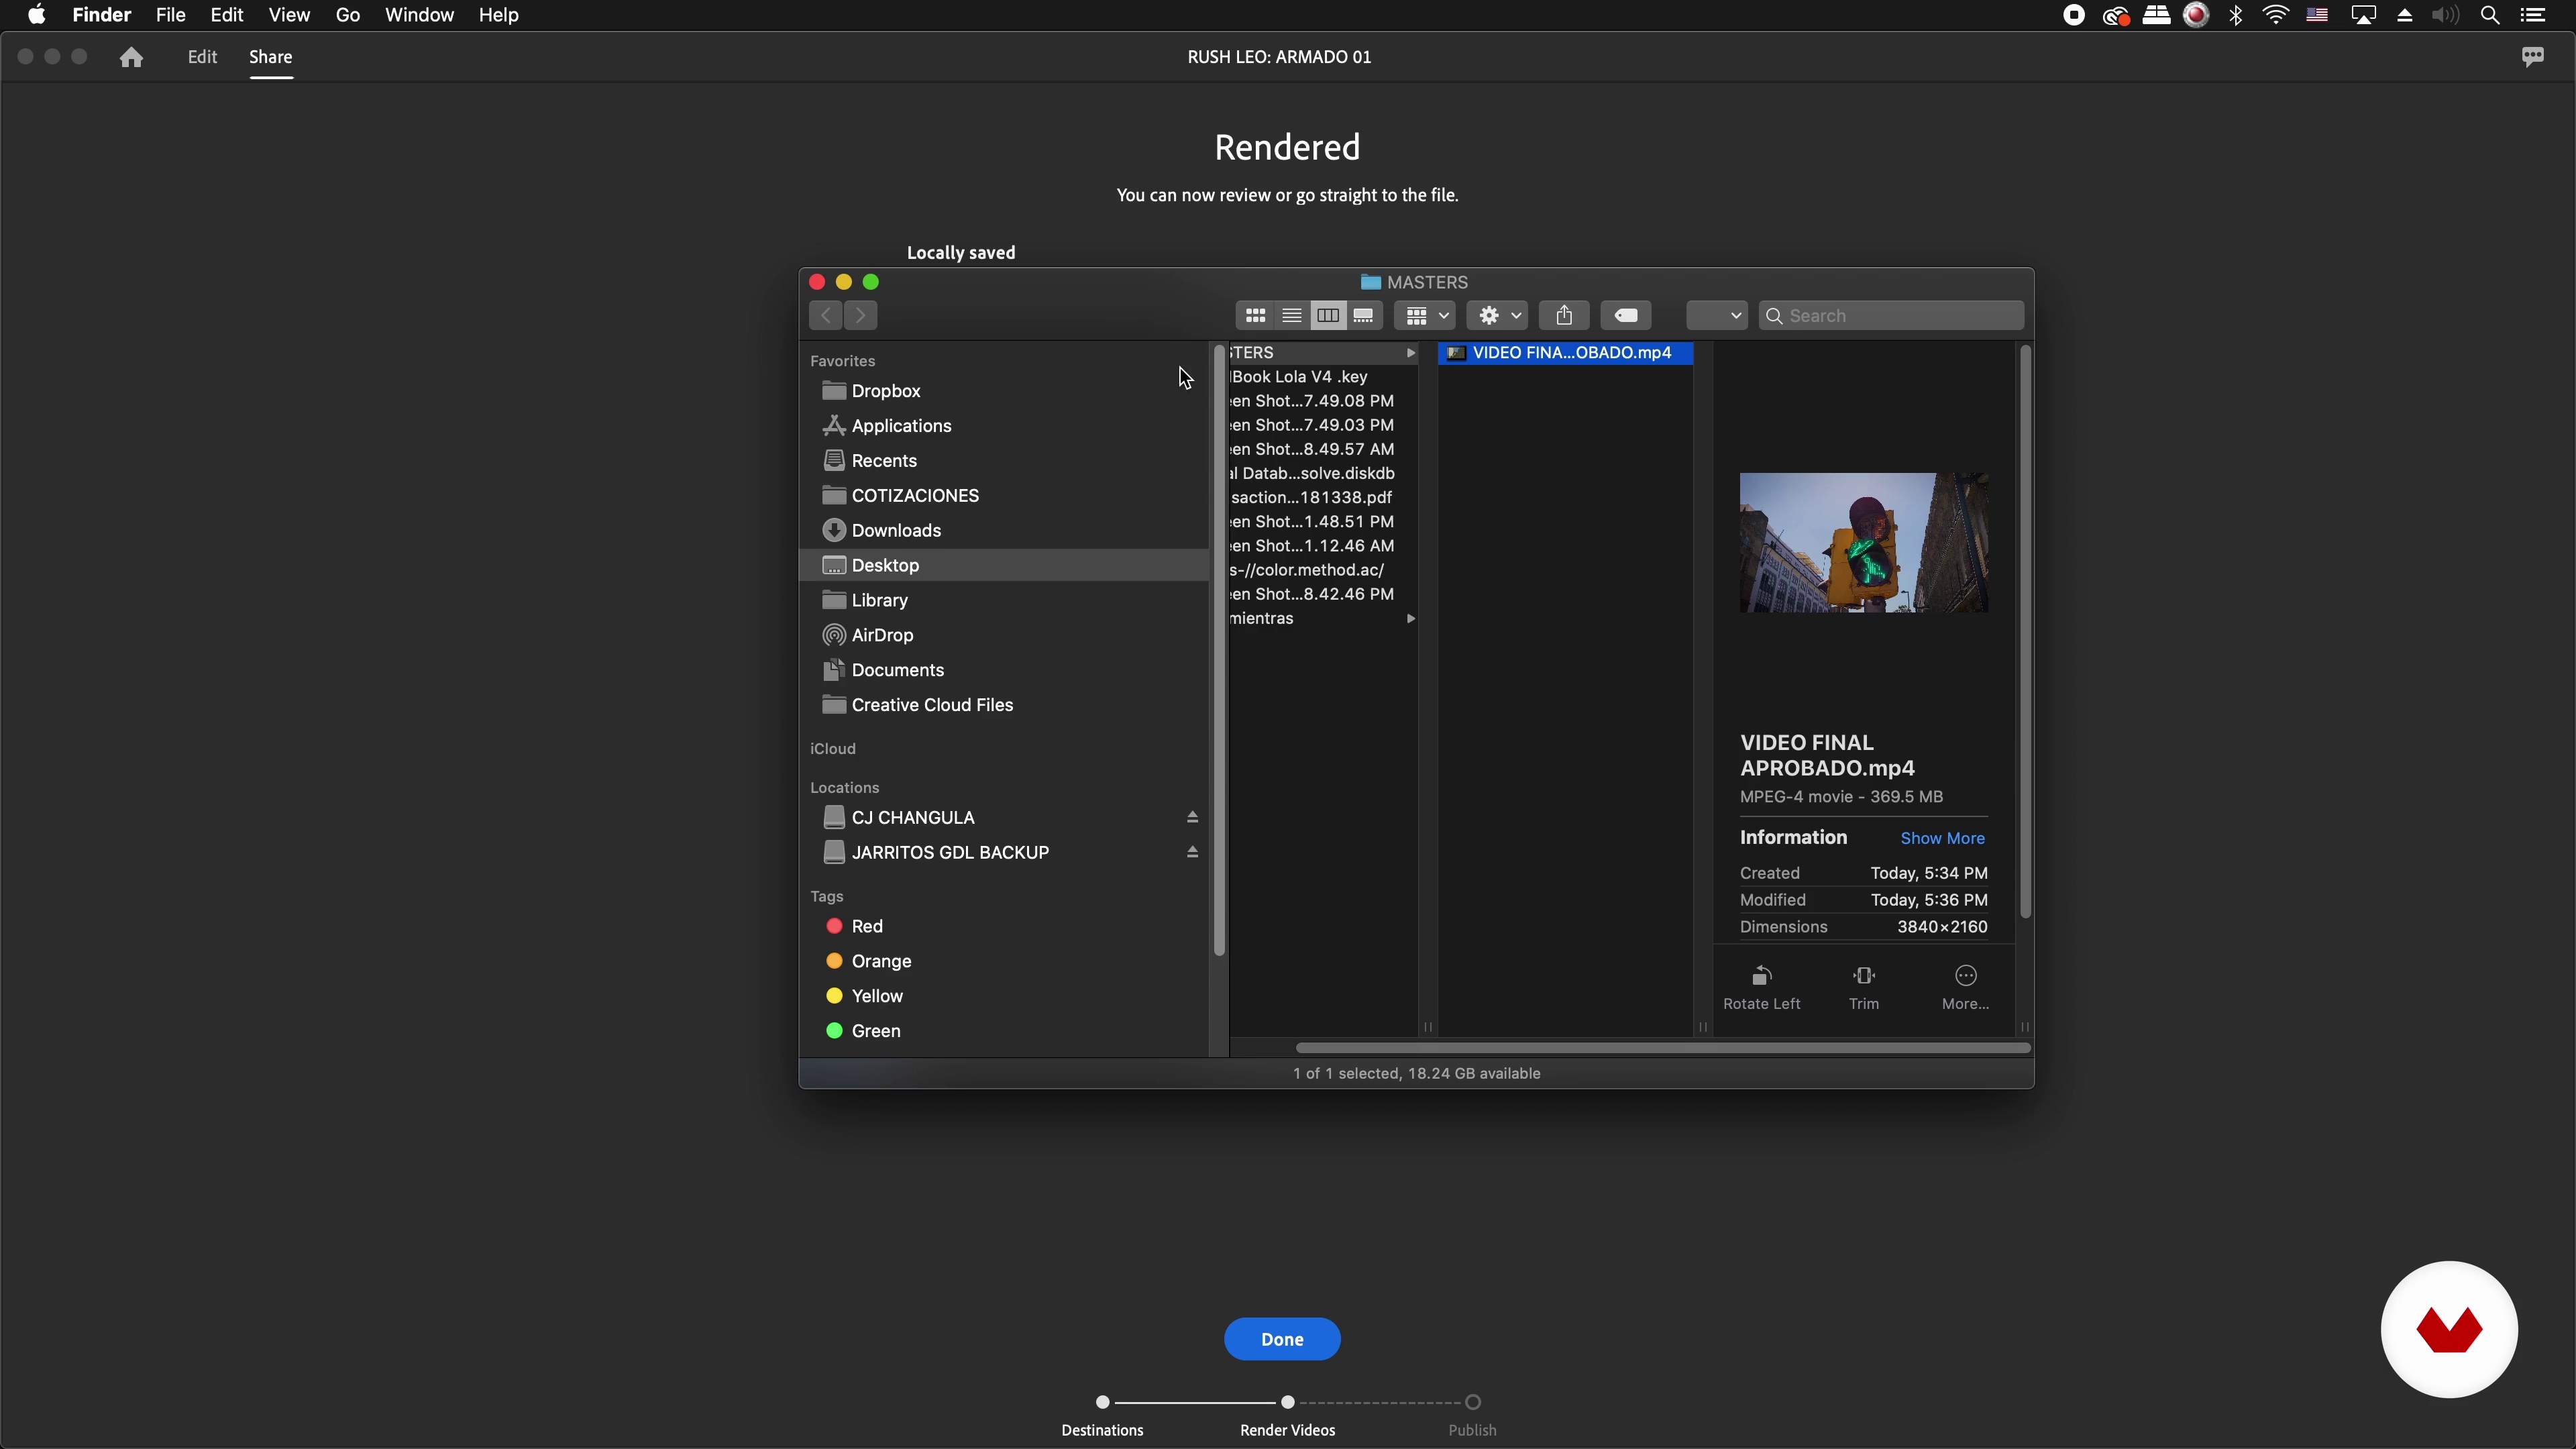The width and height of the screenshot is (2576, 1449).
Task: Click Rotate Left in preview pane
Action: 1761,987
